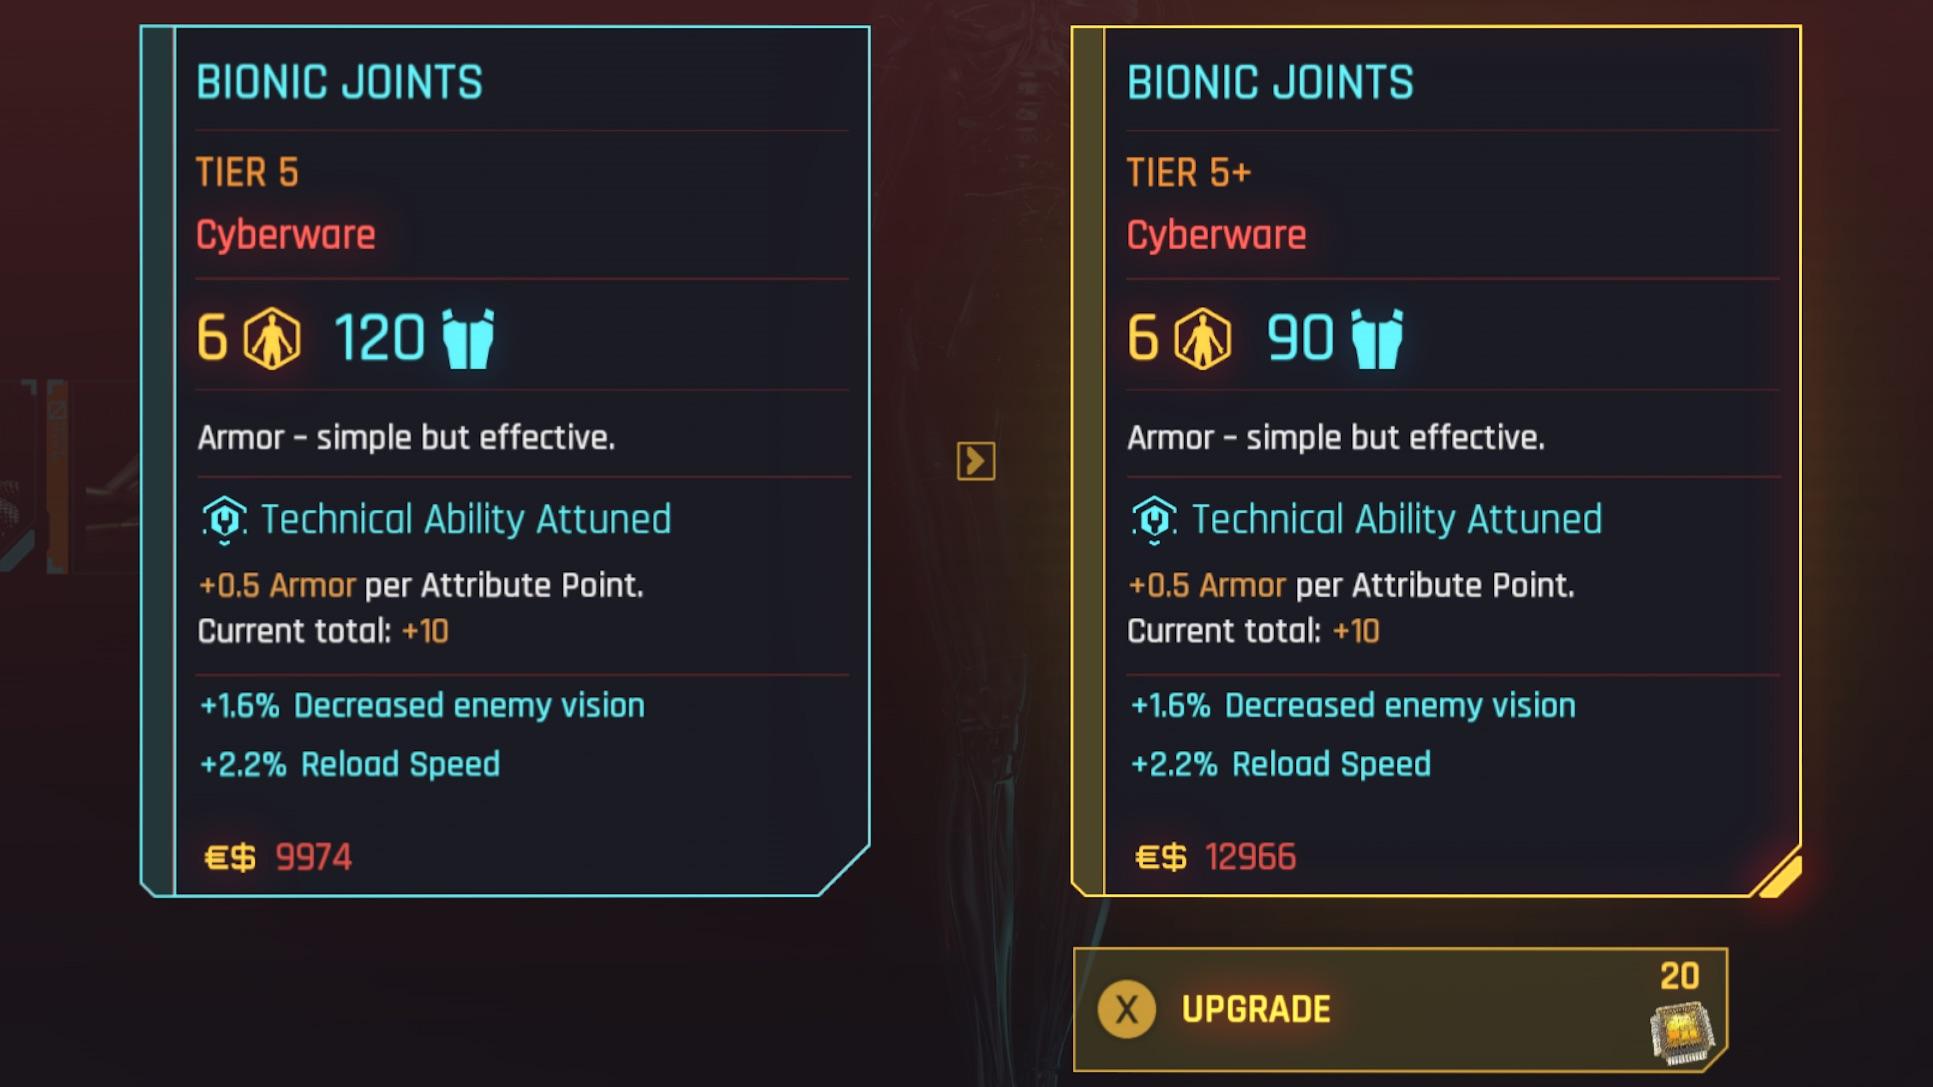Select the Tier 5+ Bionic Joints title
Viewport: 1933px width, 1087px height.
[x=1270, y=82]
